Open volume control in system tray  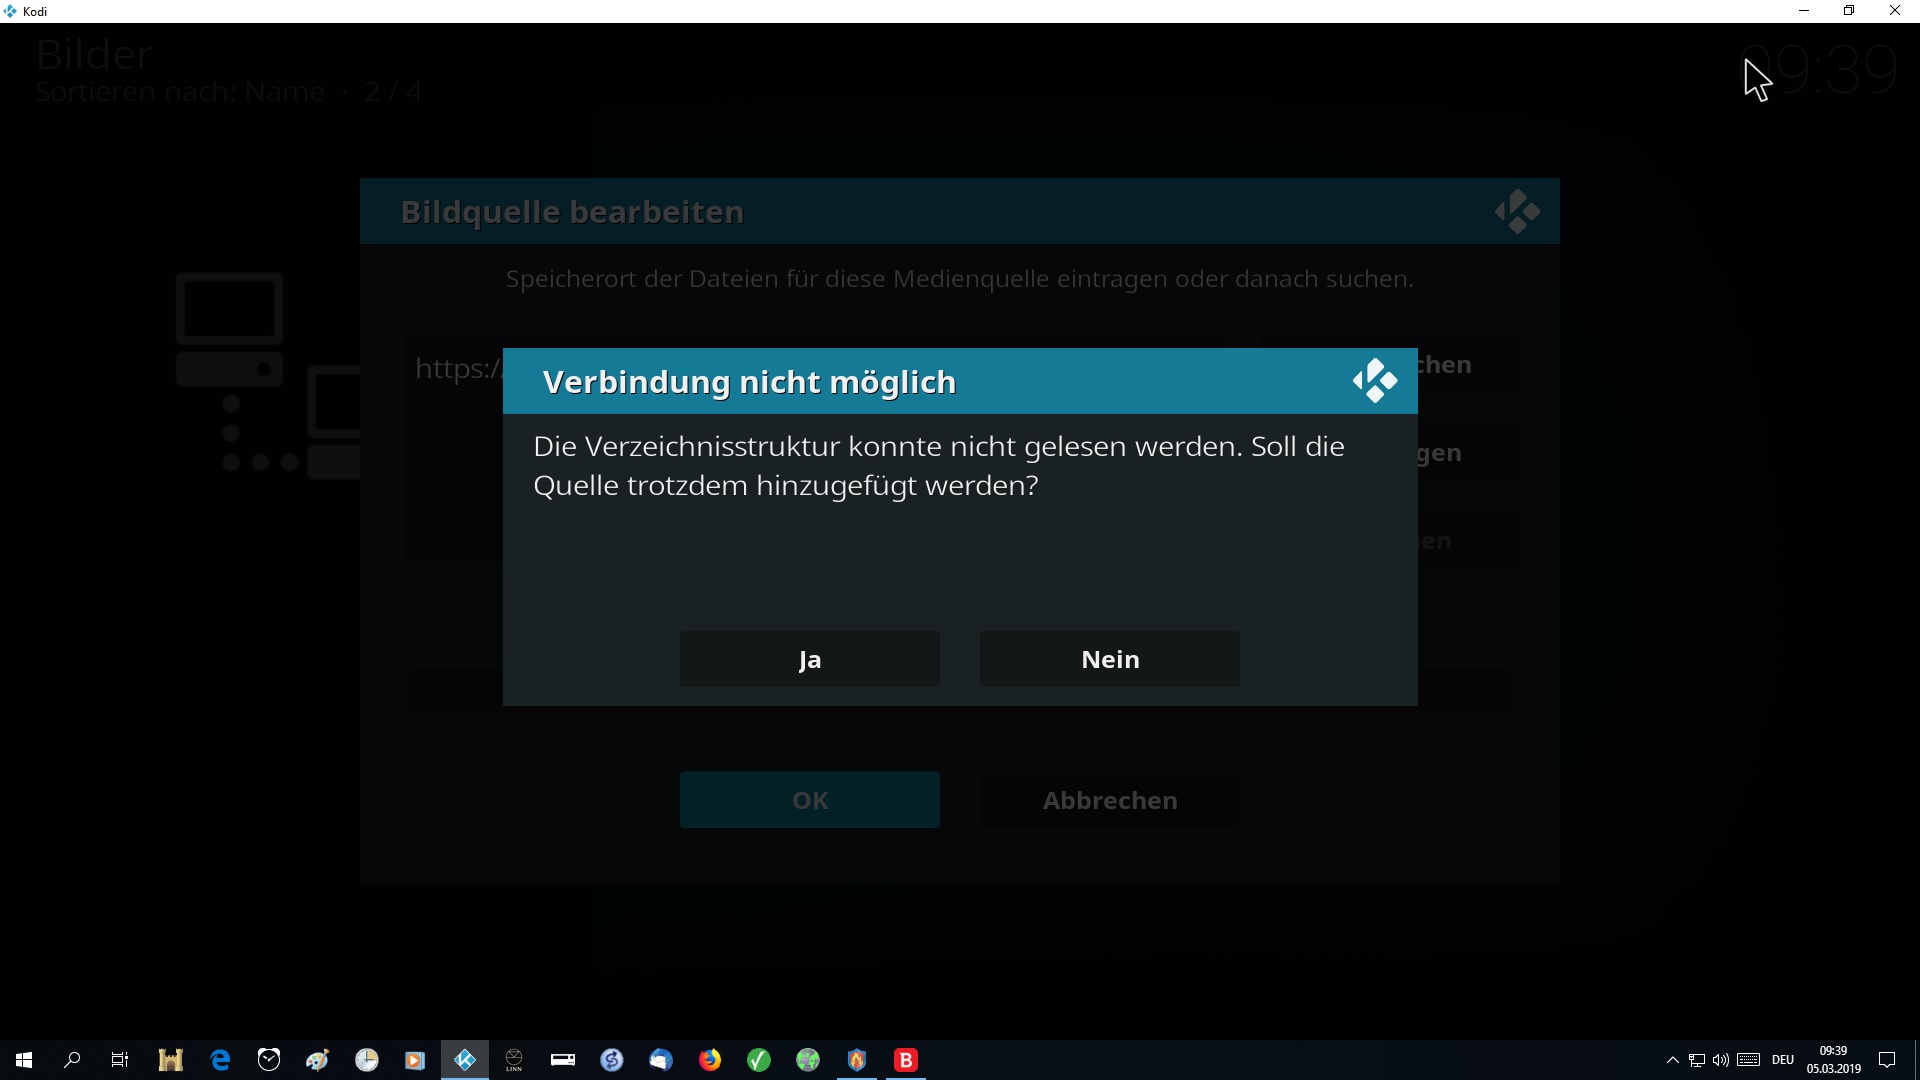coord(1721,1060)
